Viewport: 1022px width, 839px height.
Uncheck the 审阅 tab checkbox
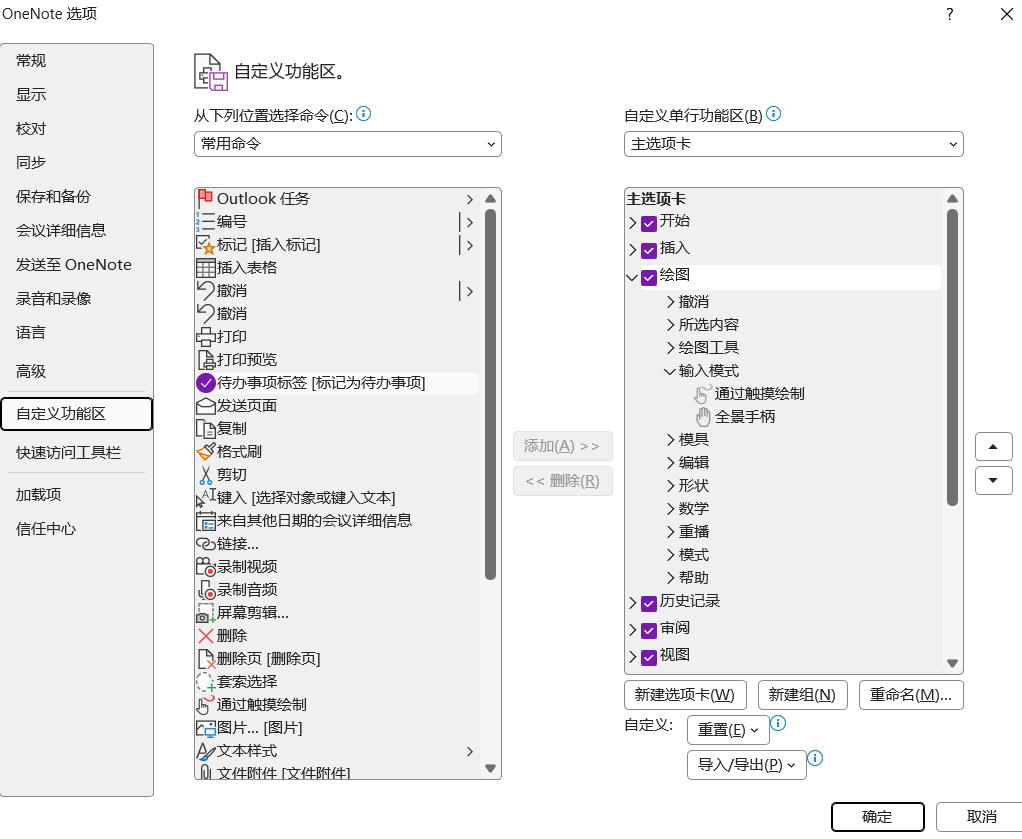tap(649, 630)
